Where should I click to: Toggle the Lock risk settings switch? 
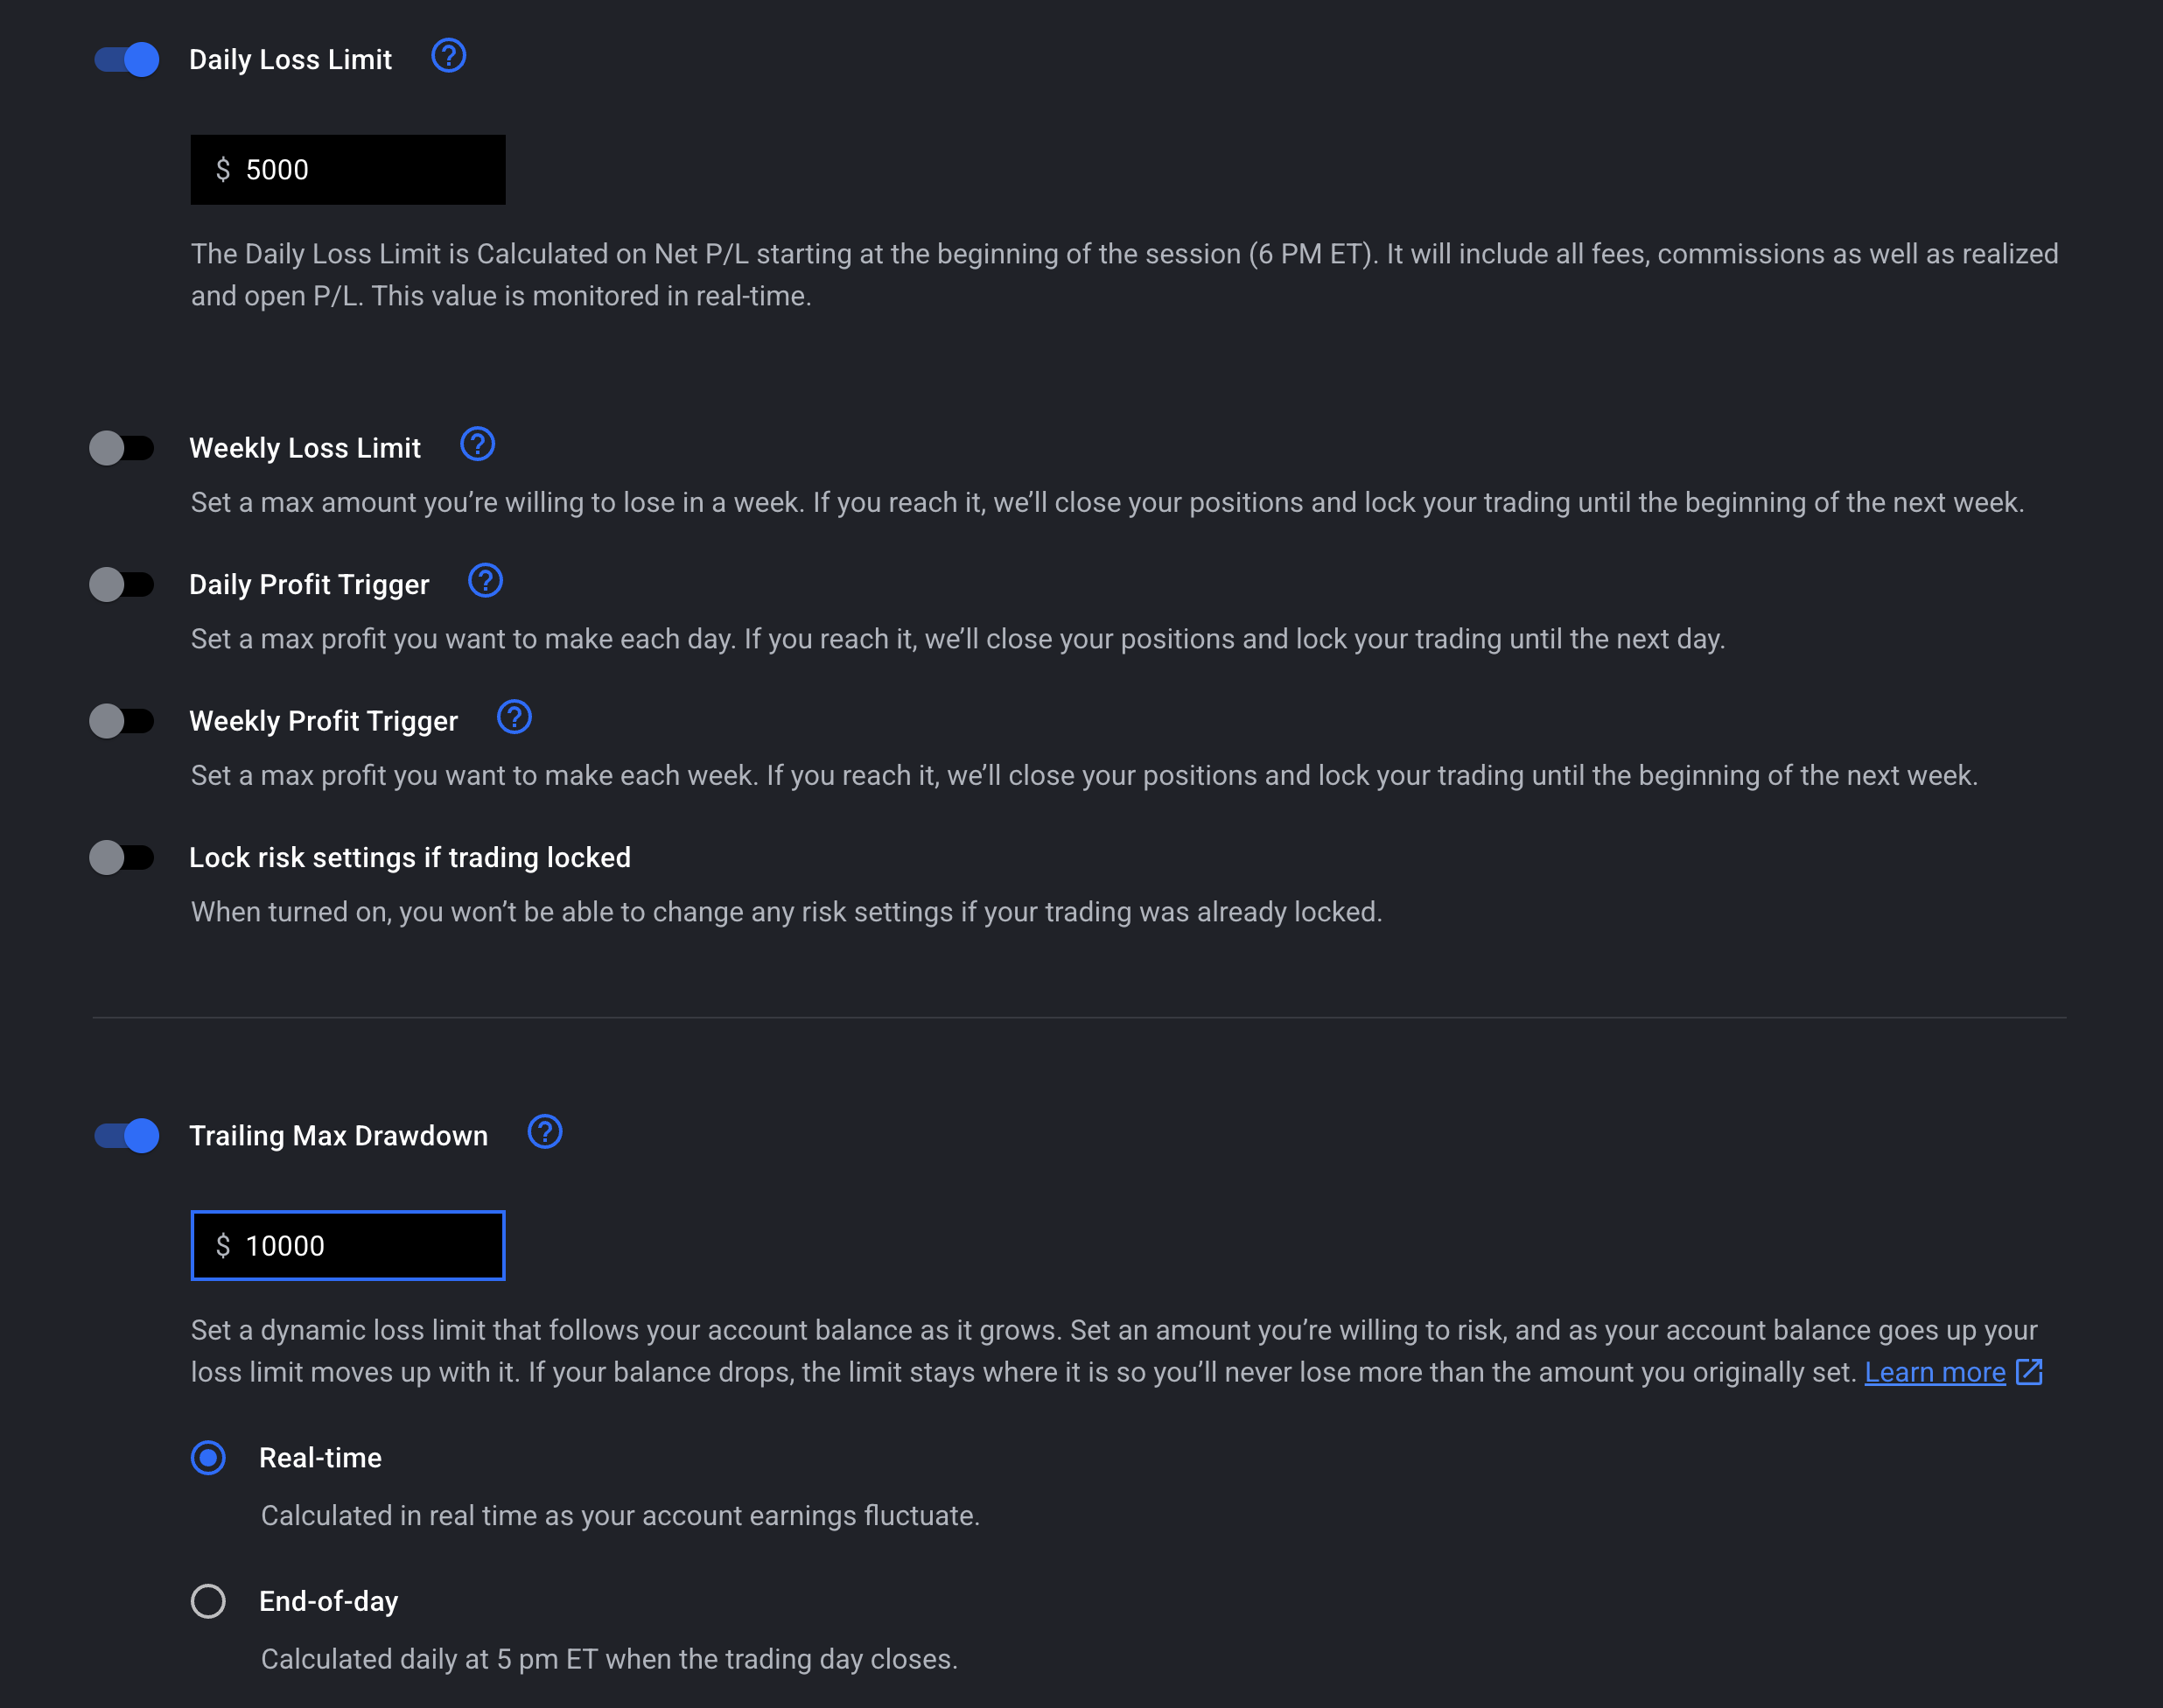click(122, 857)
